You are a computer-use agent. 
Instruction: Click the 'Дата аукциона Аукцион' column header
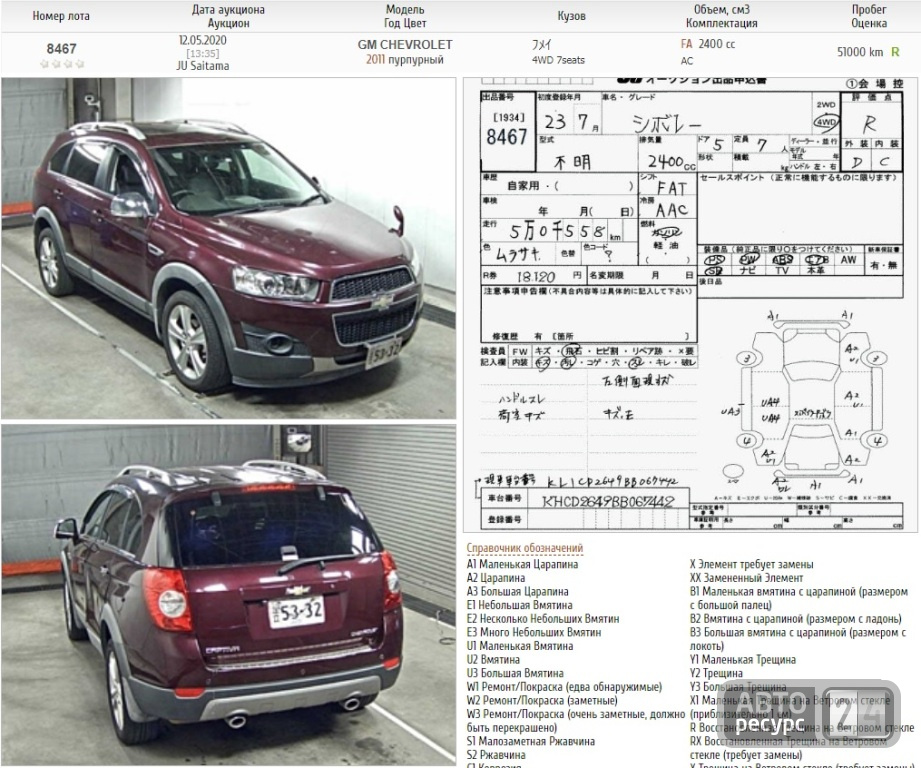click(228, 16)
